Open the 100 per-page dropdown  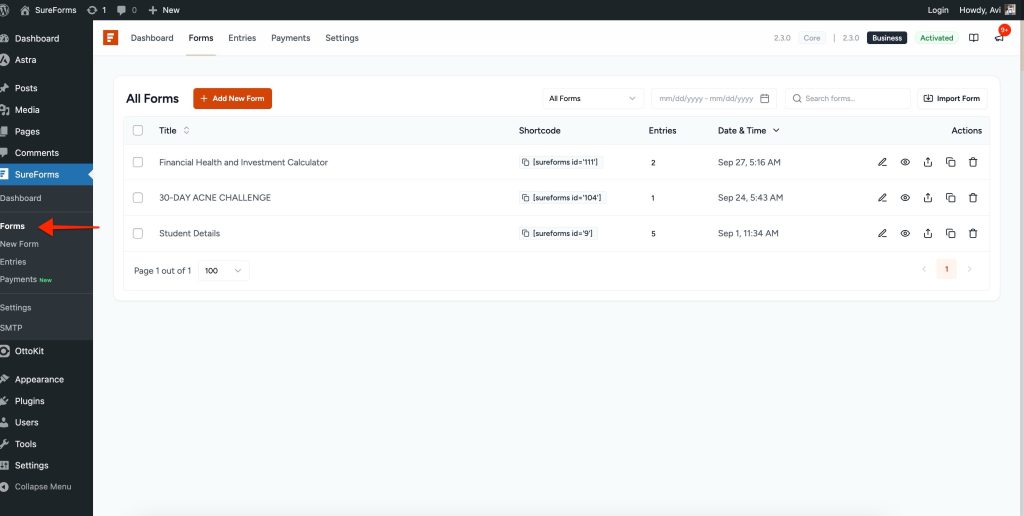pos(223,270)
